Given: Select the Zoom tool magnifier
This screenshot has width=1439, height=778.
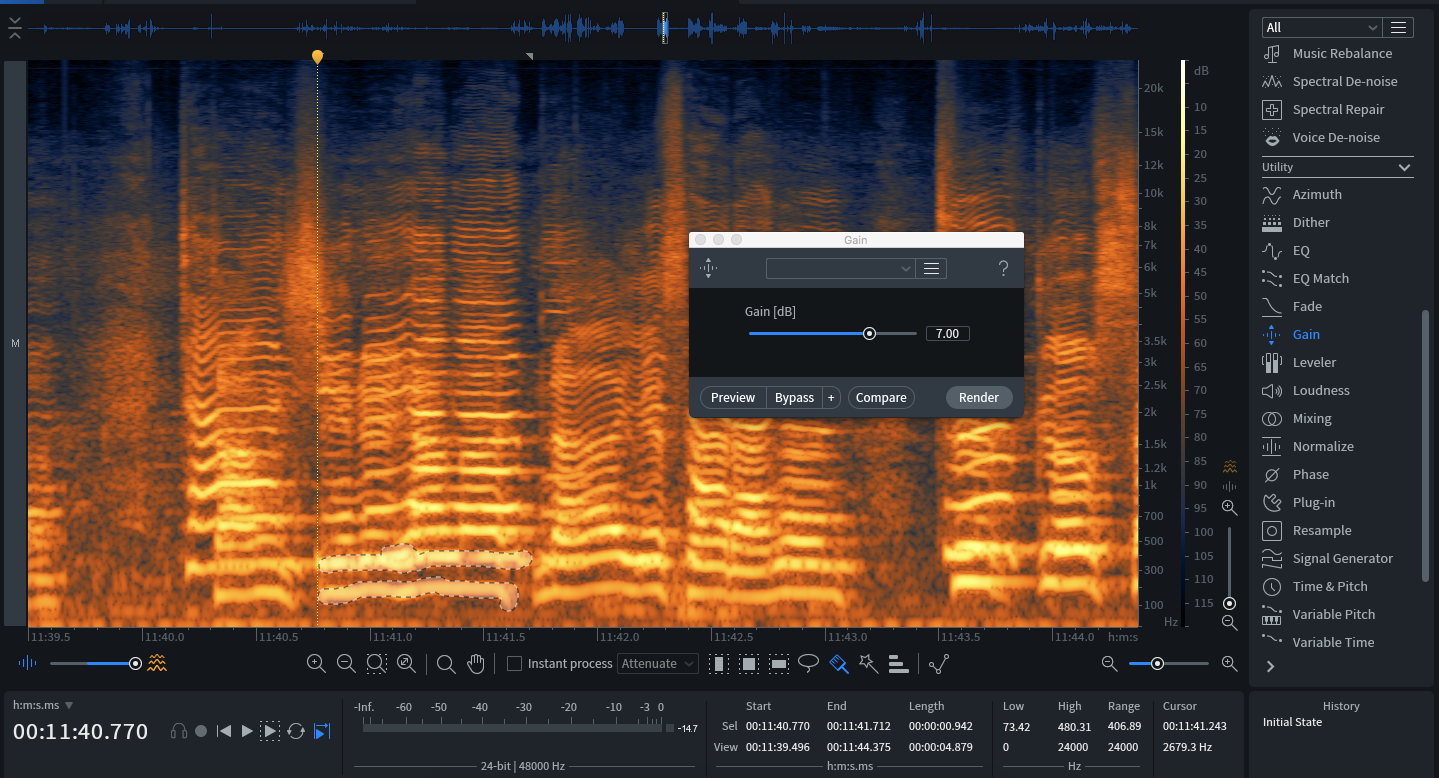Looking at the screenshot, I should tap(446, 663).
